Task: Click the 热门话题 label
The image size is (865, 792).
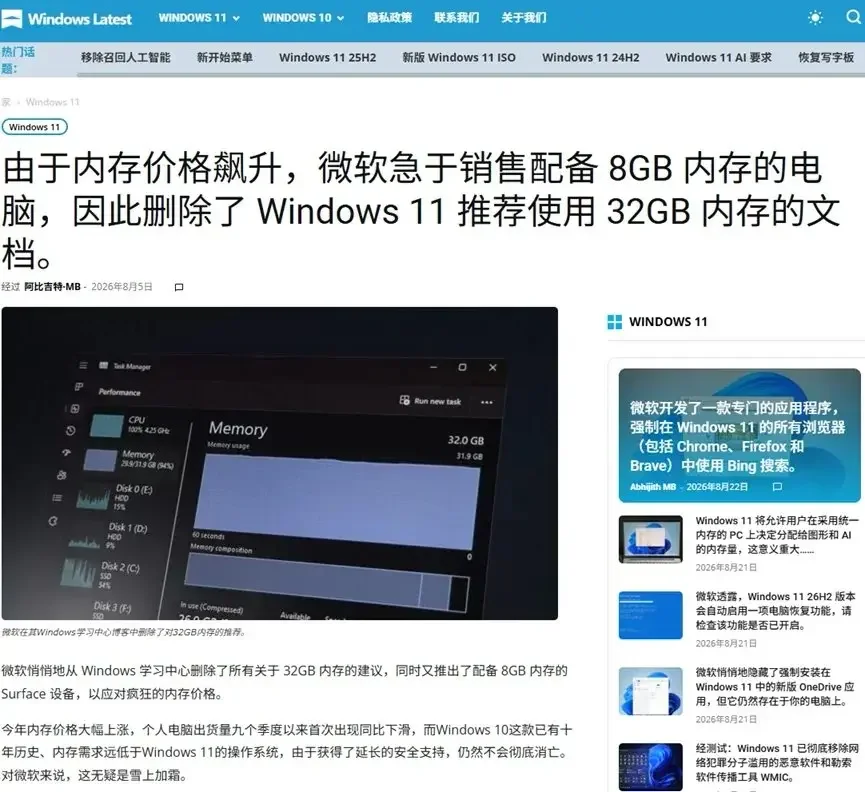Action: tap(18, 60)
